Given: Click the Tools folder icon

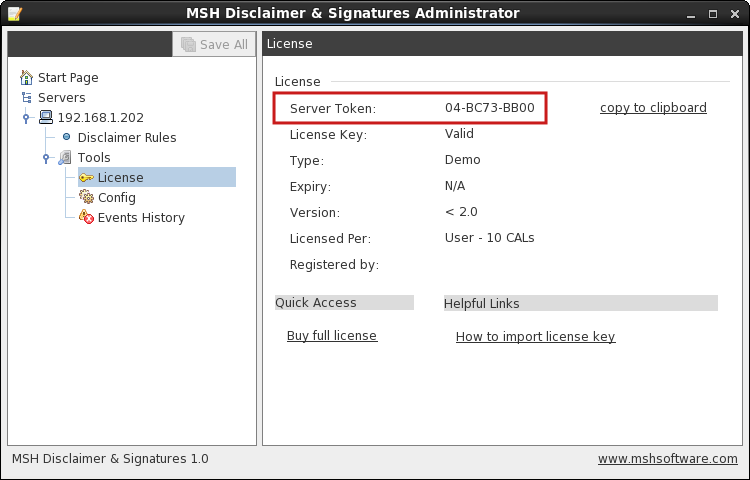Looking at the screenshot, I should pyautogui.click(x=65, y=157).
